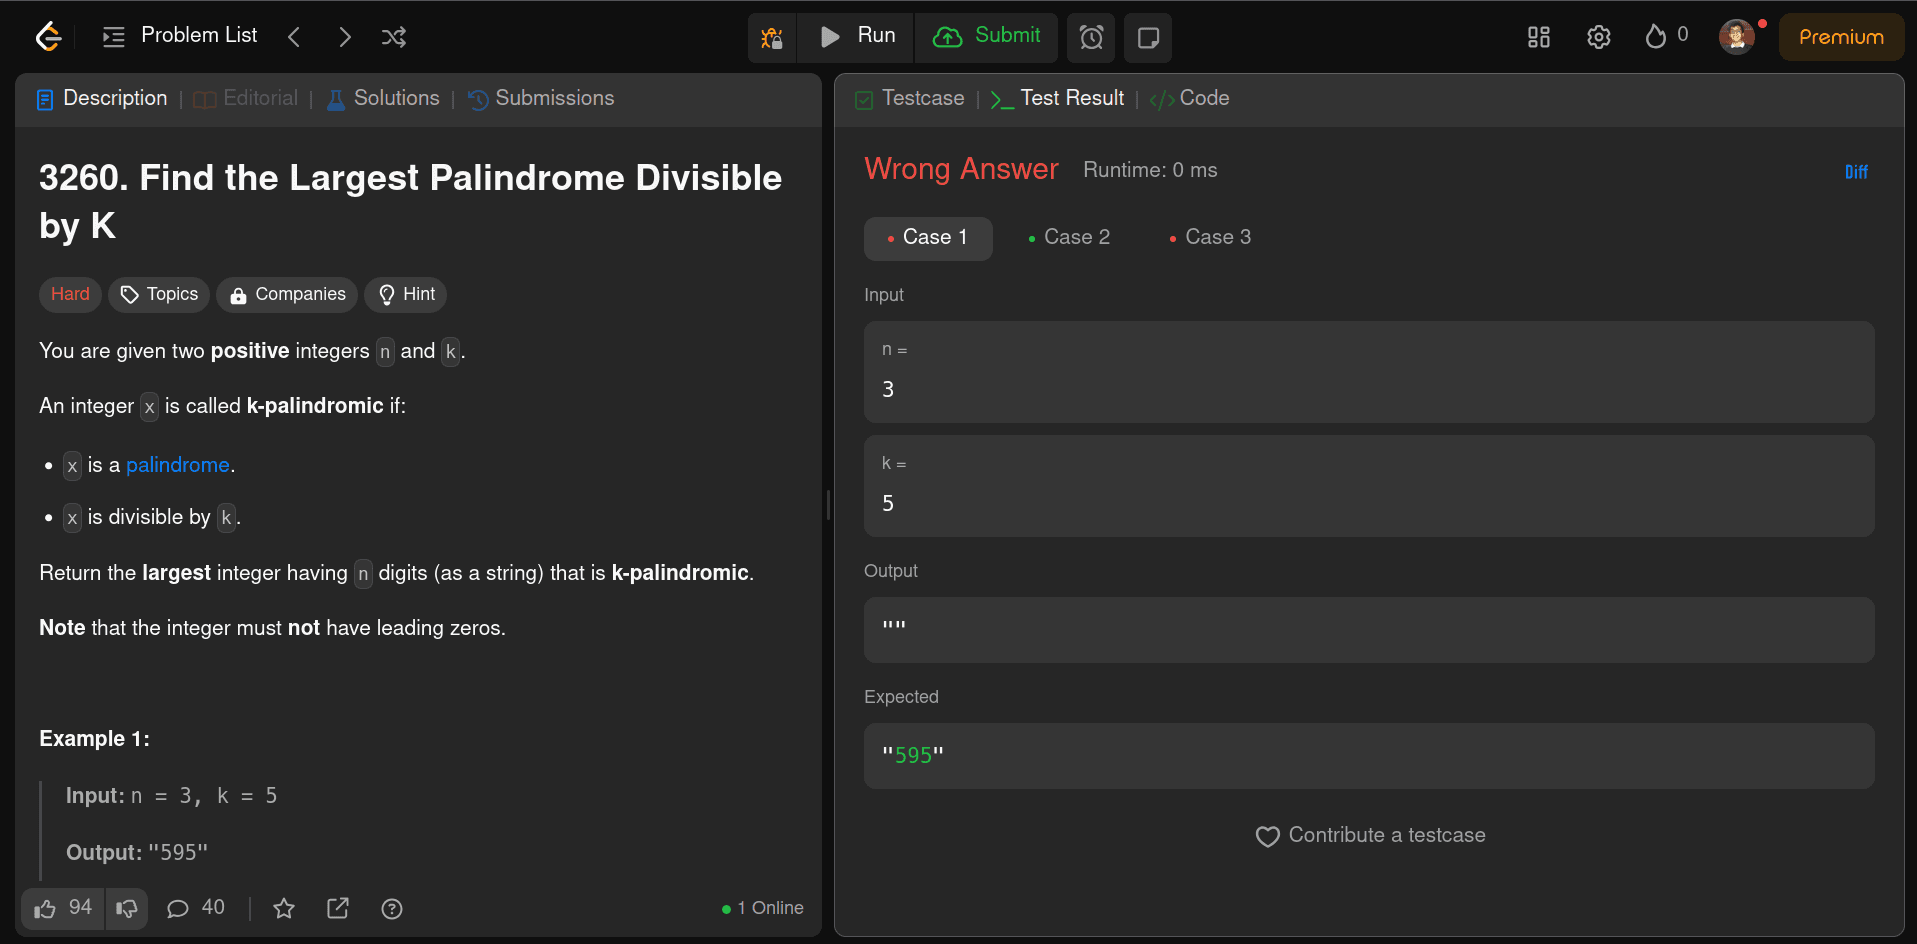The width and height of the screenshot is (1917, 944).
Task: Open the settings gear icon
Action: tap(1599, 37)
